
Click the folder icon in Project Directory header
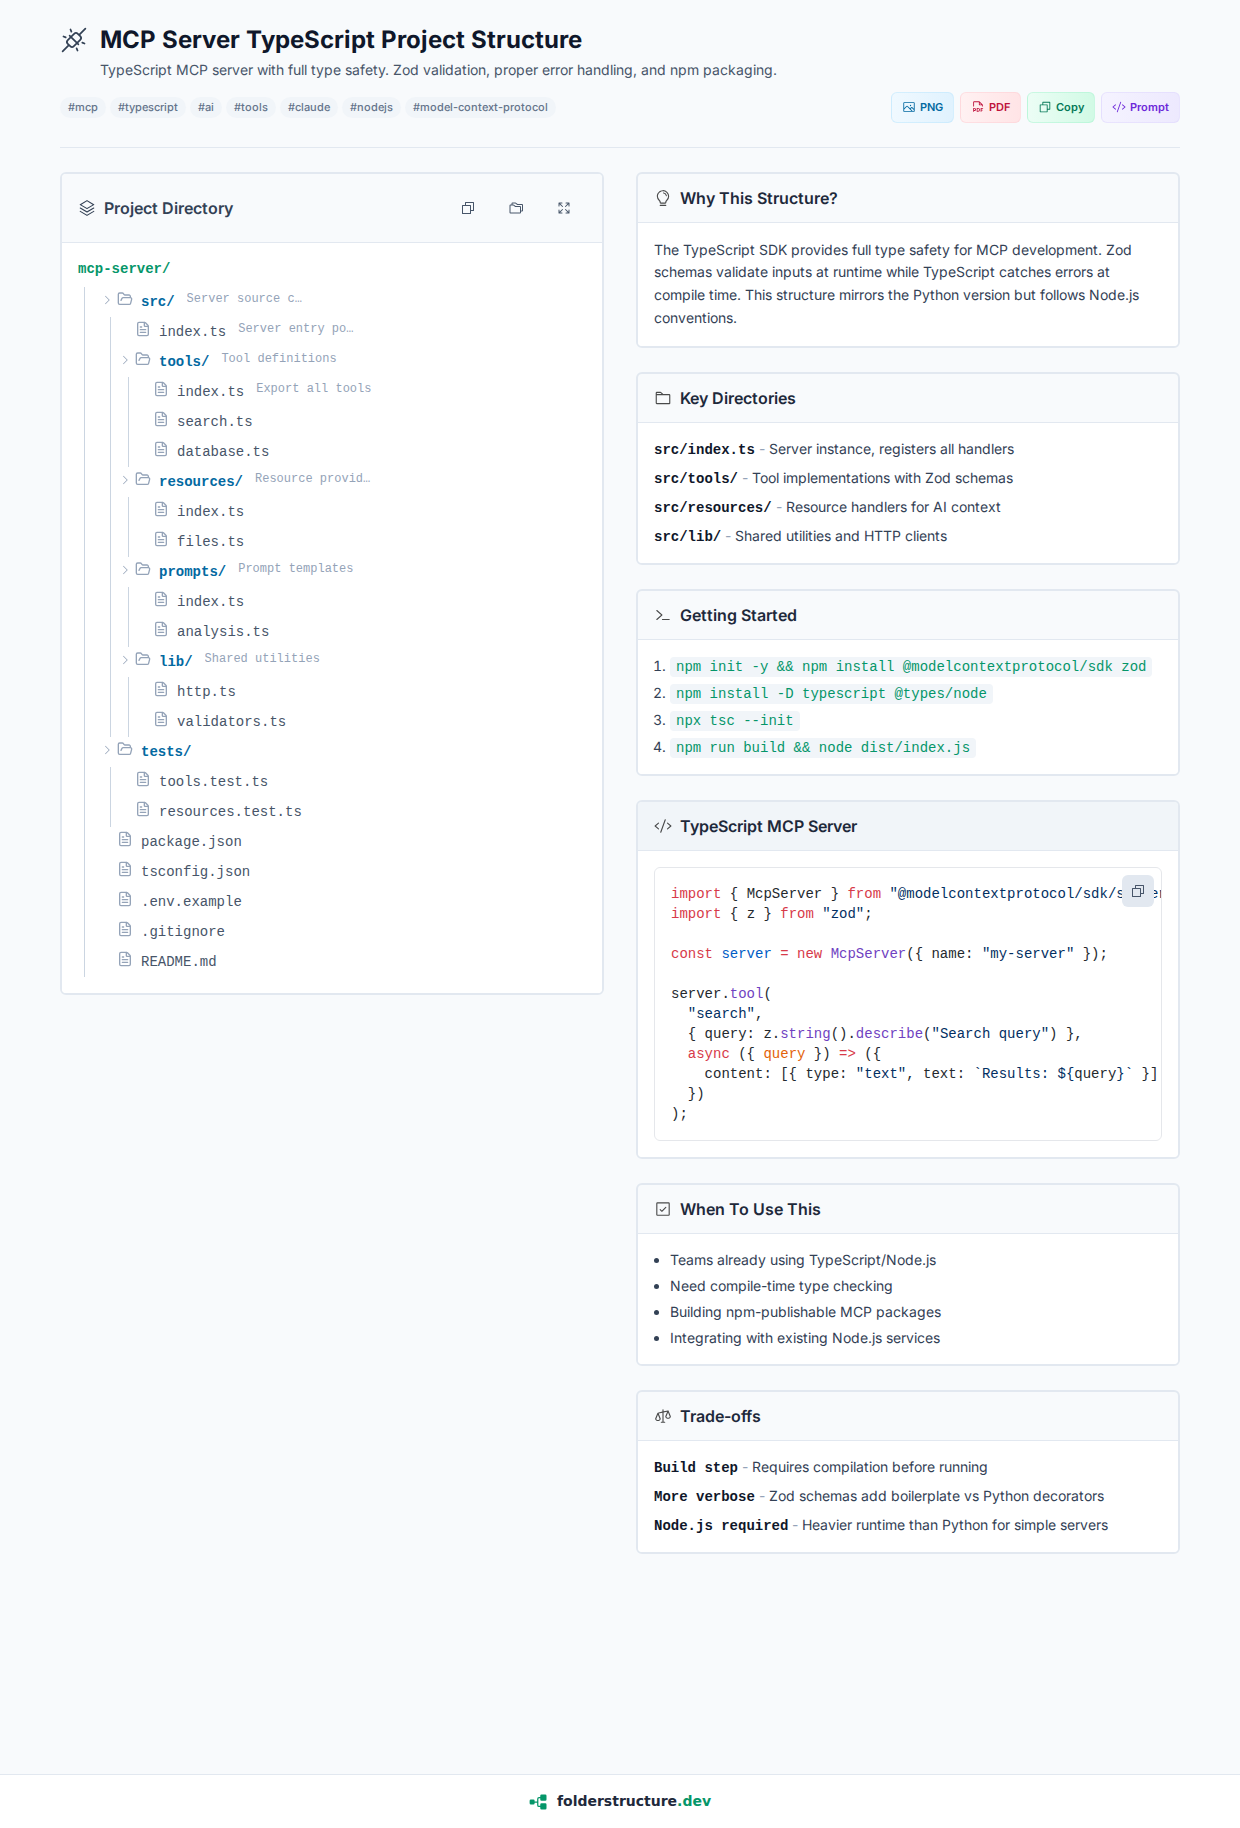(x=516, y=208)
